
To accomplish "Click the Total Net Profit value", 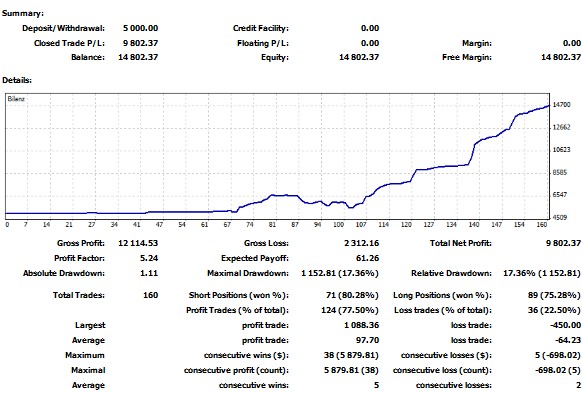I will 563,243.
